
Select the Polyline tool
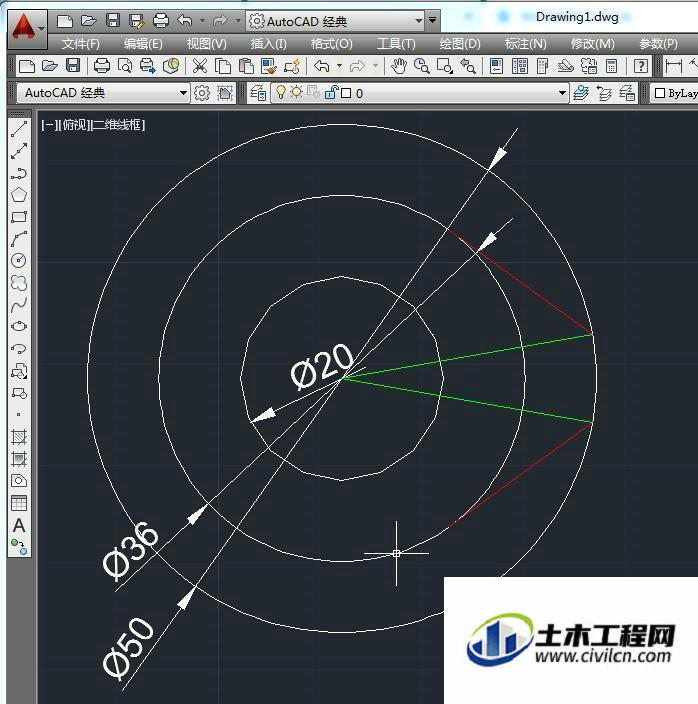click(x=19, y=173)
